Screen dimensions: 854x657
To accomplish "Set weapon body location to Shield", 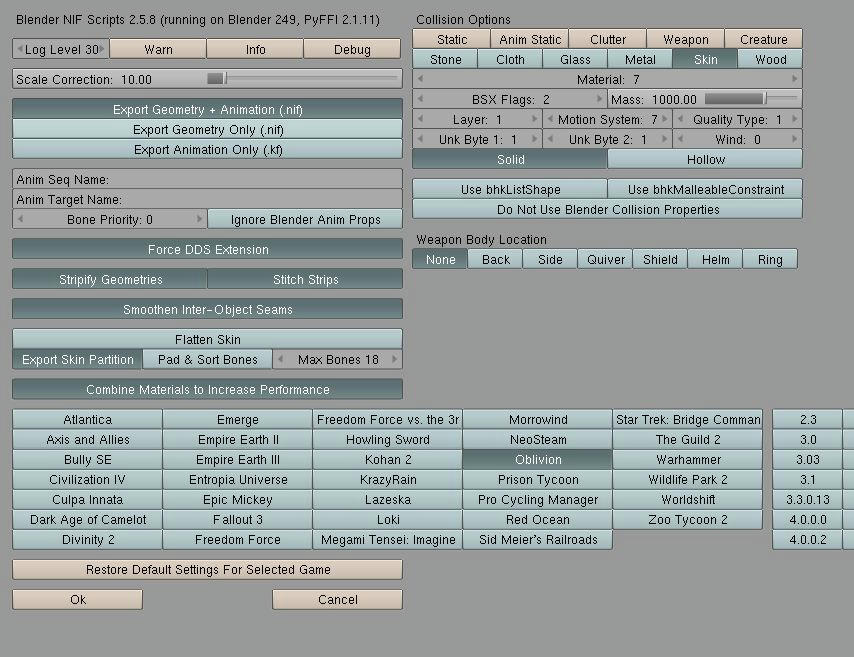I will click(x=660, y=259).
